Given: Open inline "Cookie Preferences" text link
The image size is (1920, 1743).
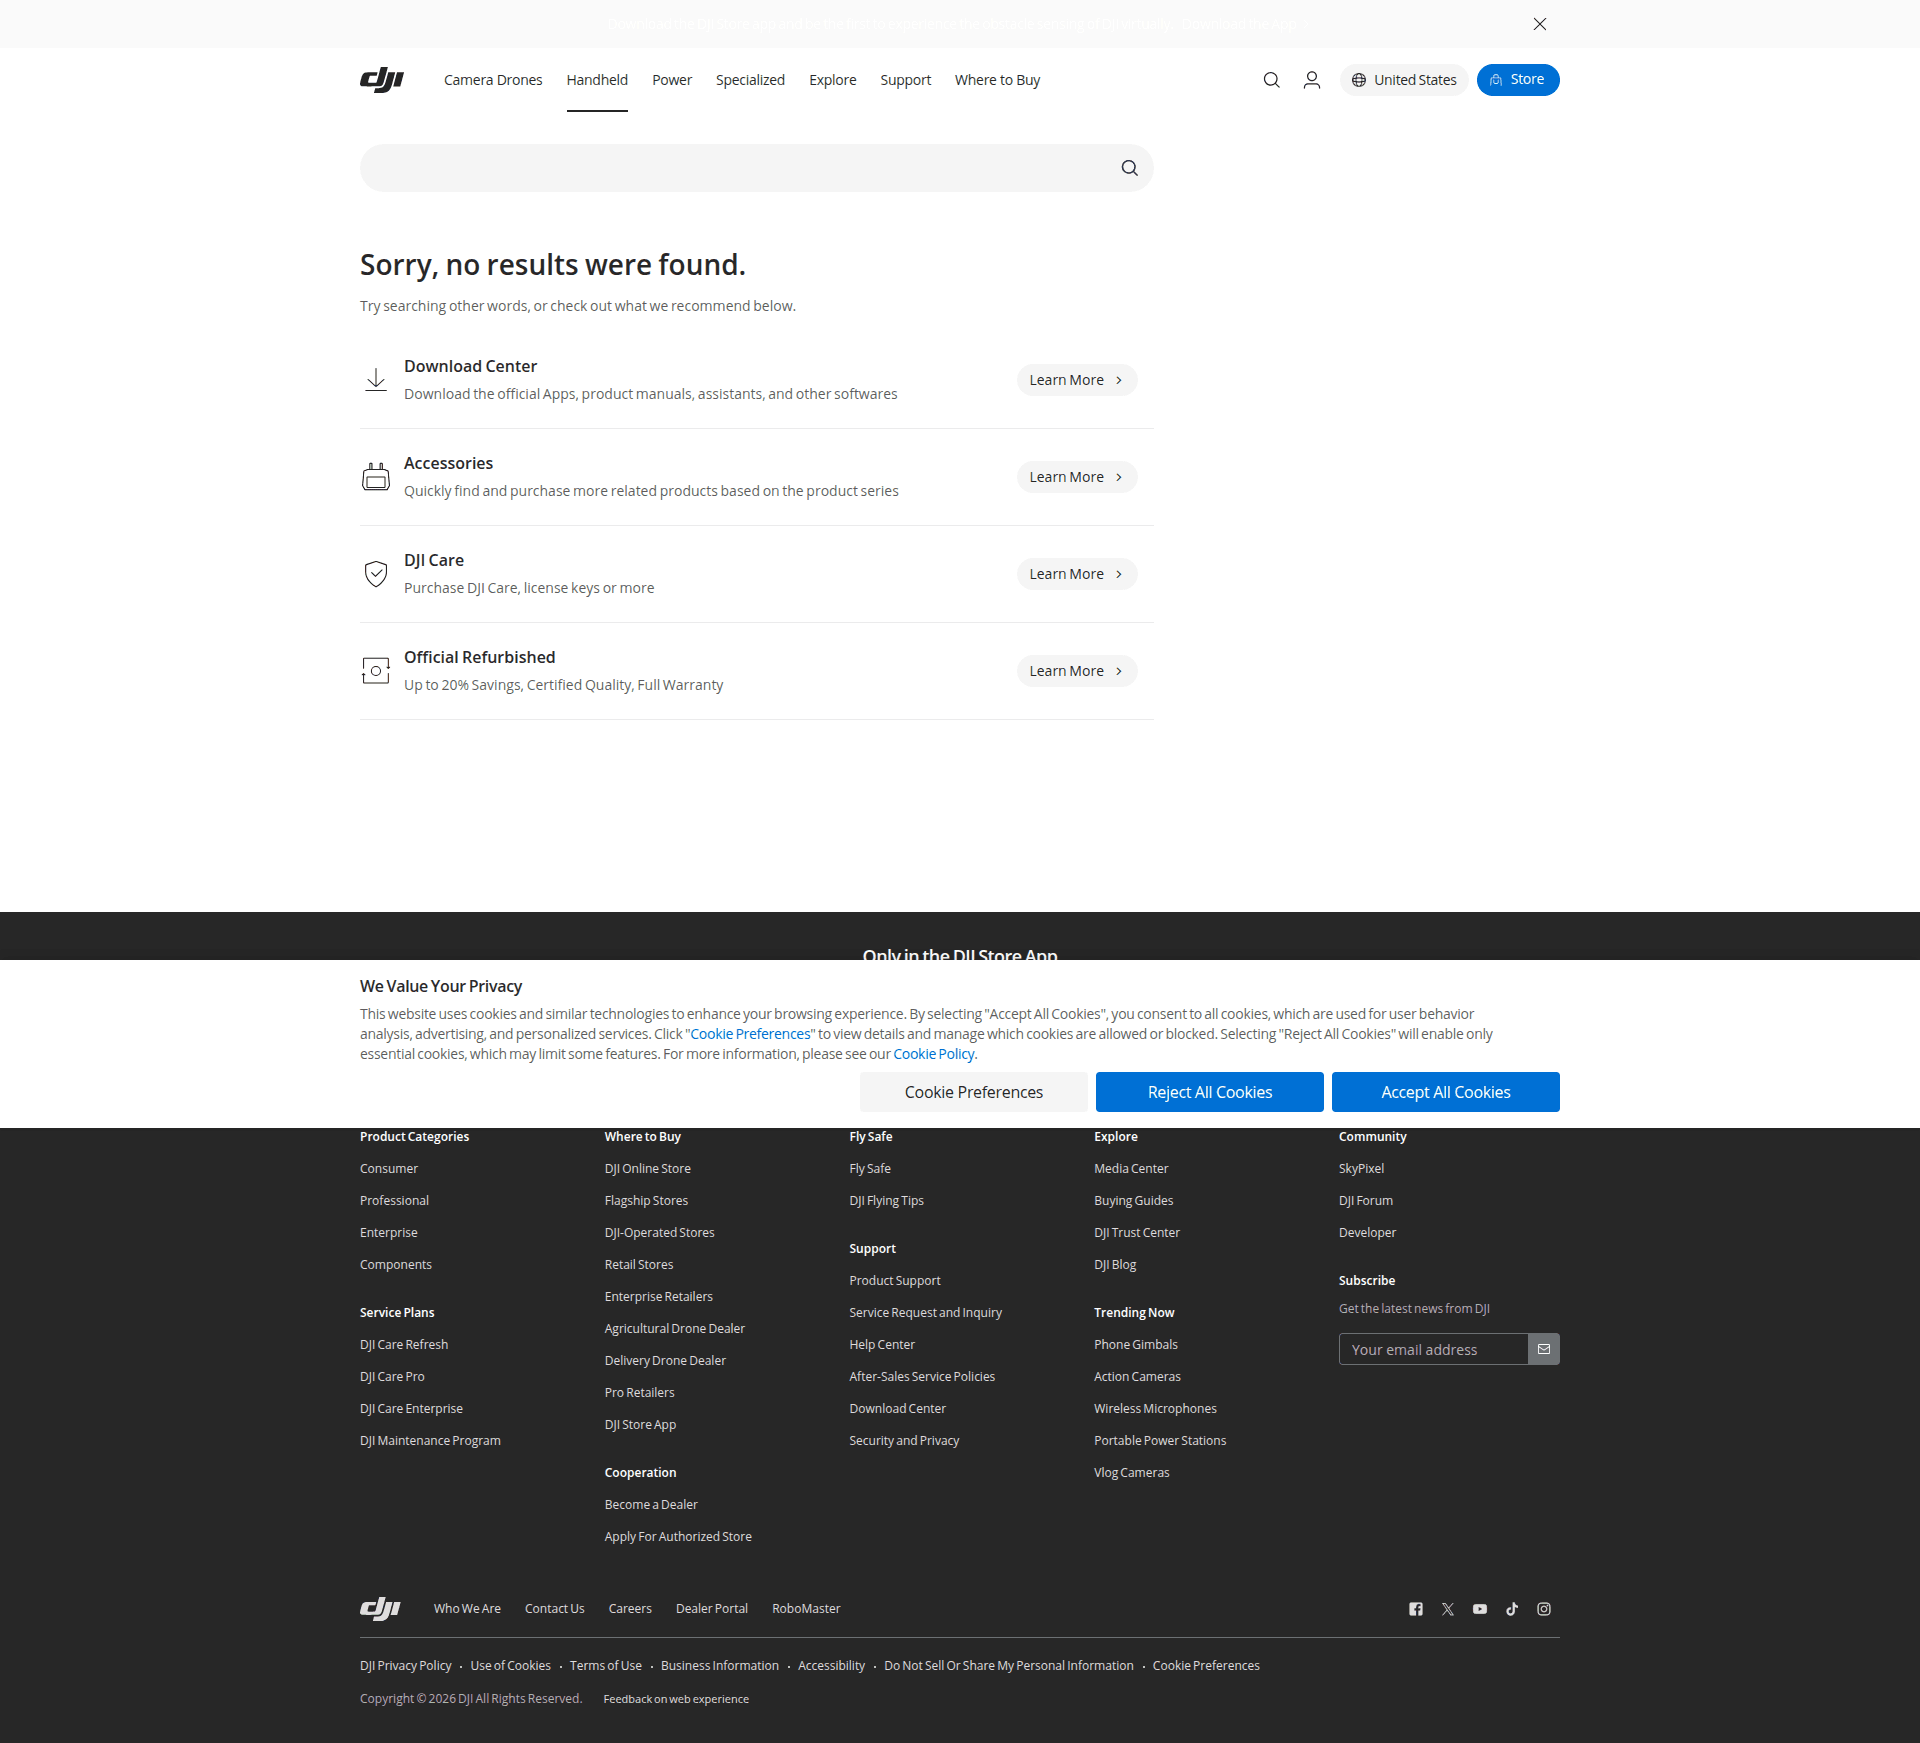Looking at the screenshot, I should 750,1034.
